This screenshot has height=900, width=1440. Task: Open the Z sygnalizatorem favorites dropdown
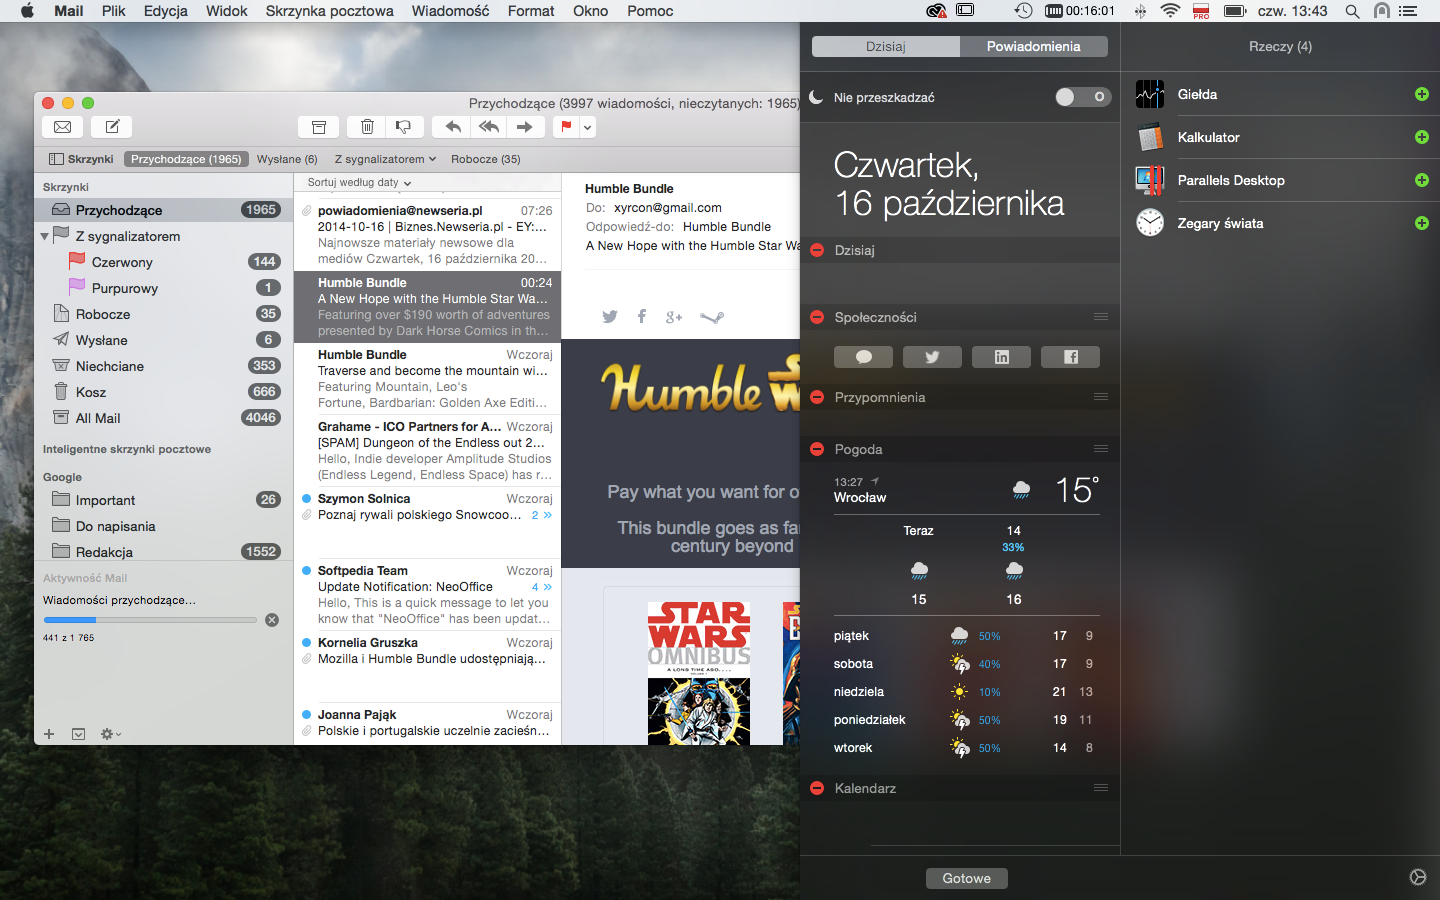point(385,159)
